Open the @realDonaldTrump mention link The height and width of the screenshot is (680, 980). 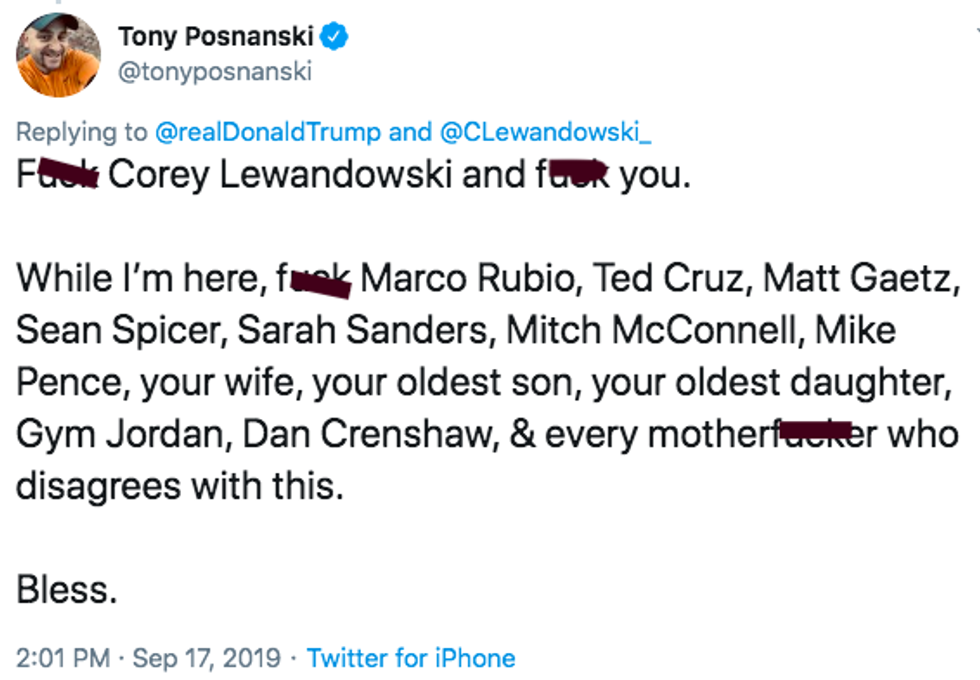[x=267, y=132]
